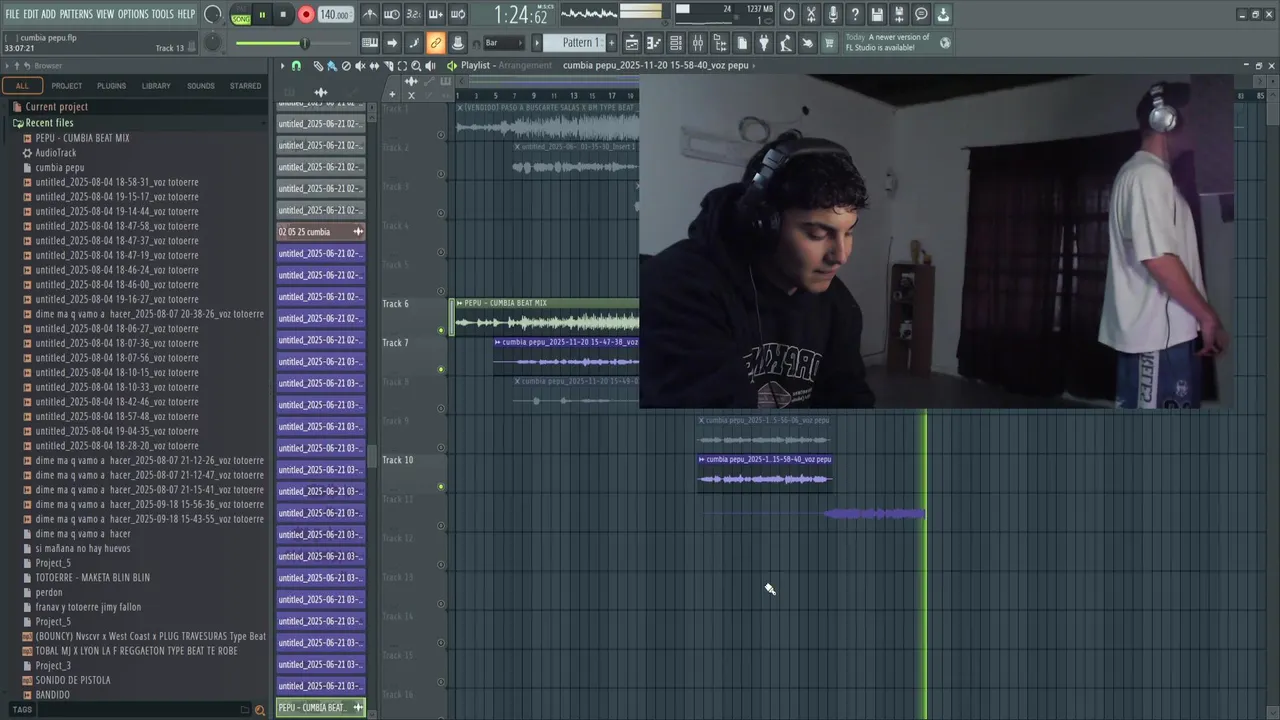Toggle the Track 10 mute dot
Viewport: 1280px width, 720px height.
[x=441, y=487]
